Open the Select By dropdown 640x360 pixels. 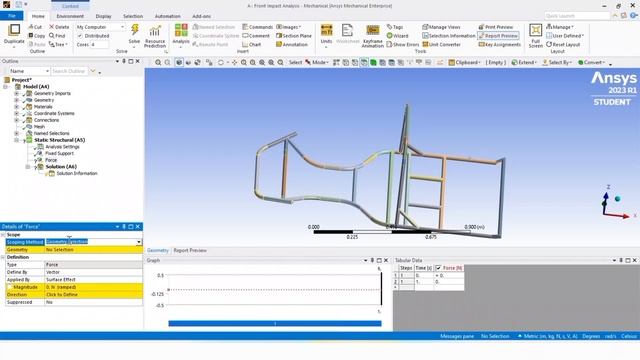(557, 62)
